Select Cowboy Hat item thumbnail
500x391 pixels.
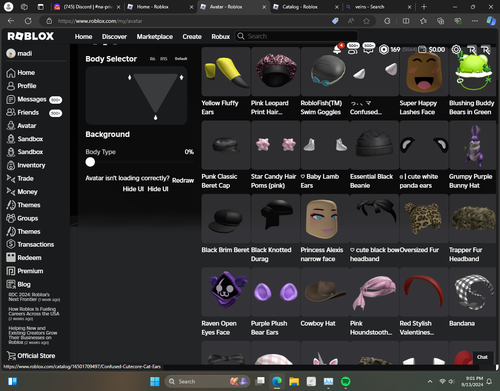pyautogui.click(x=325, y=292)
